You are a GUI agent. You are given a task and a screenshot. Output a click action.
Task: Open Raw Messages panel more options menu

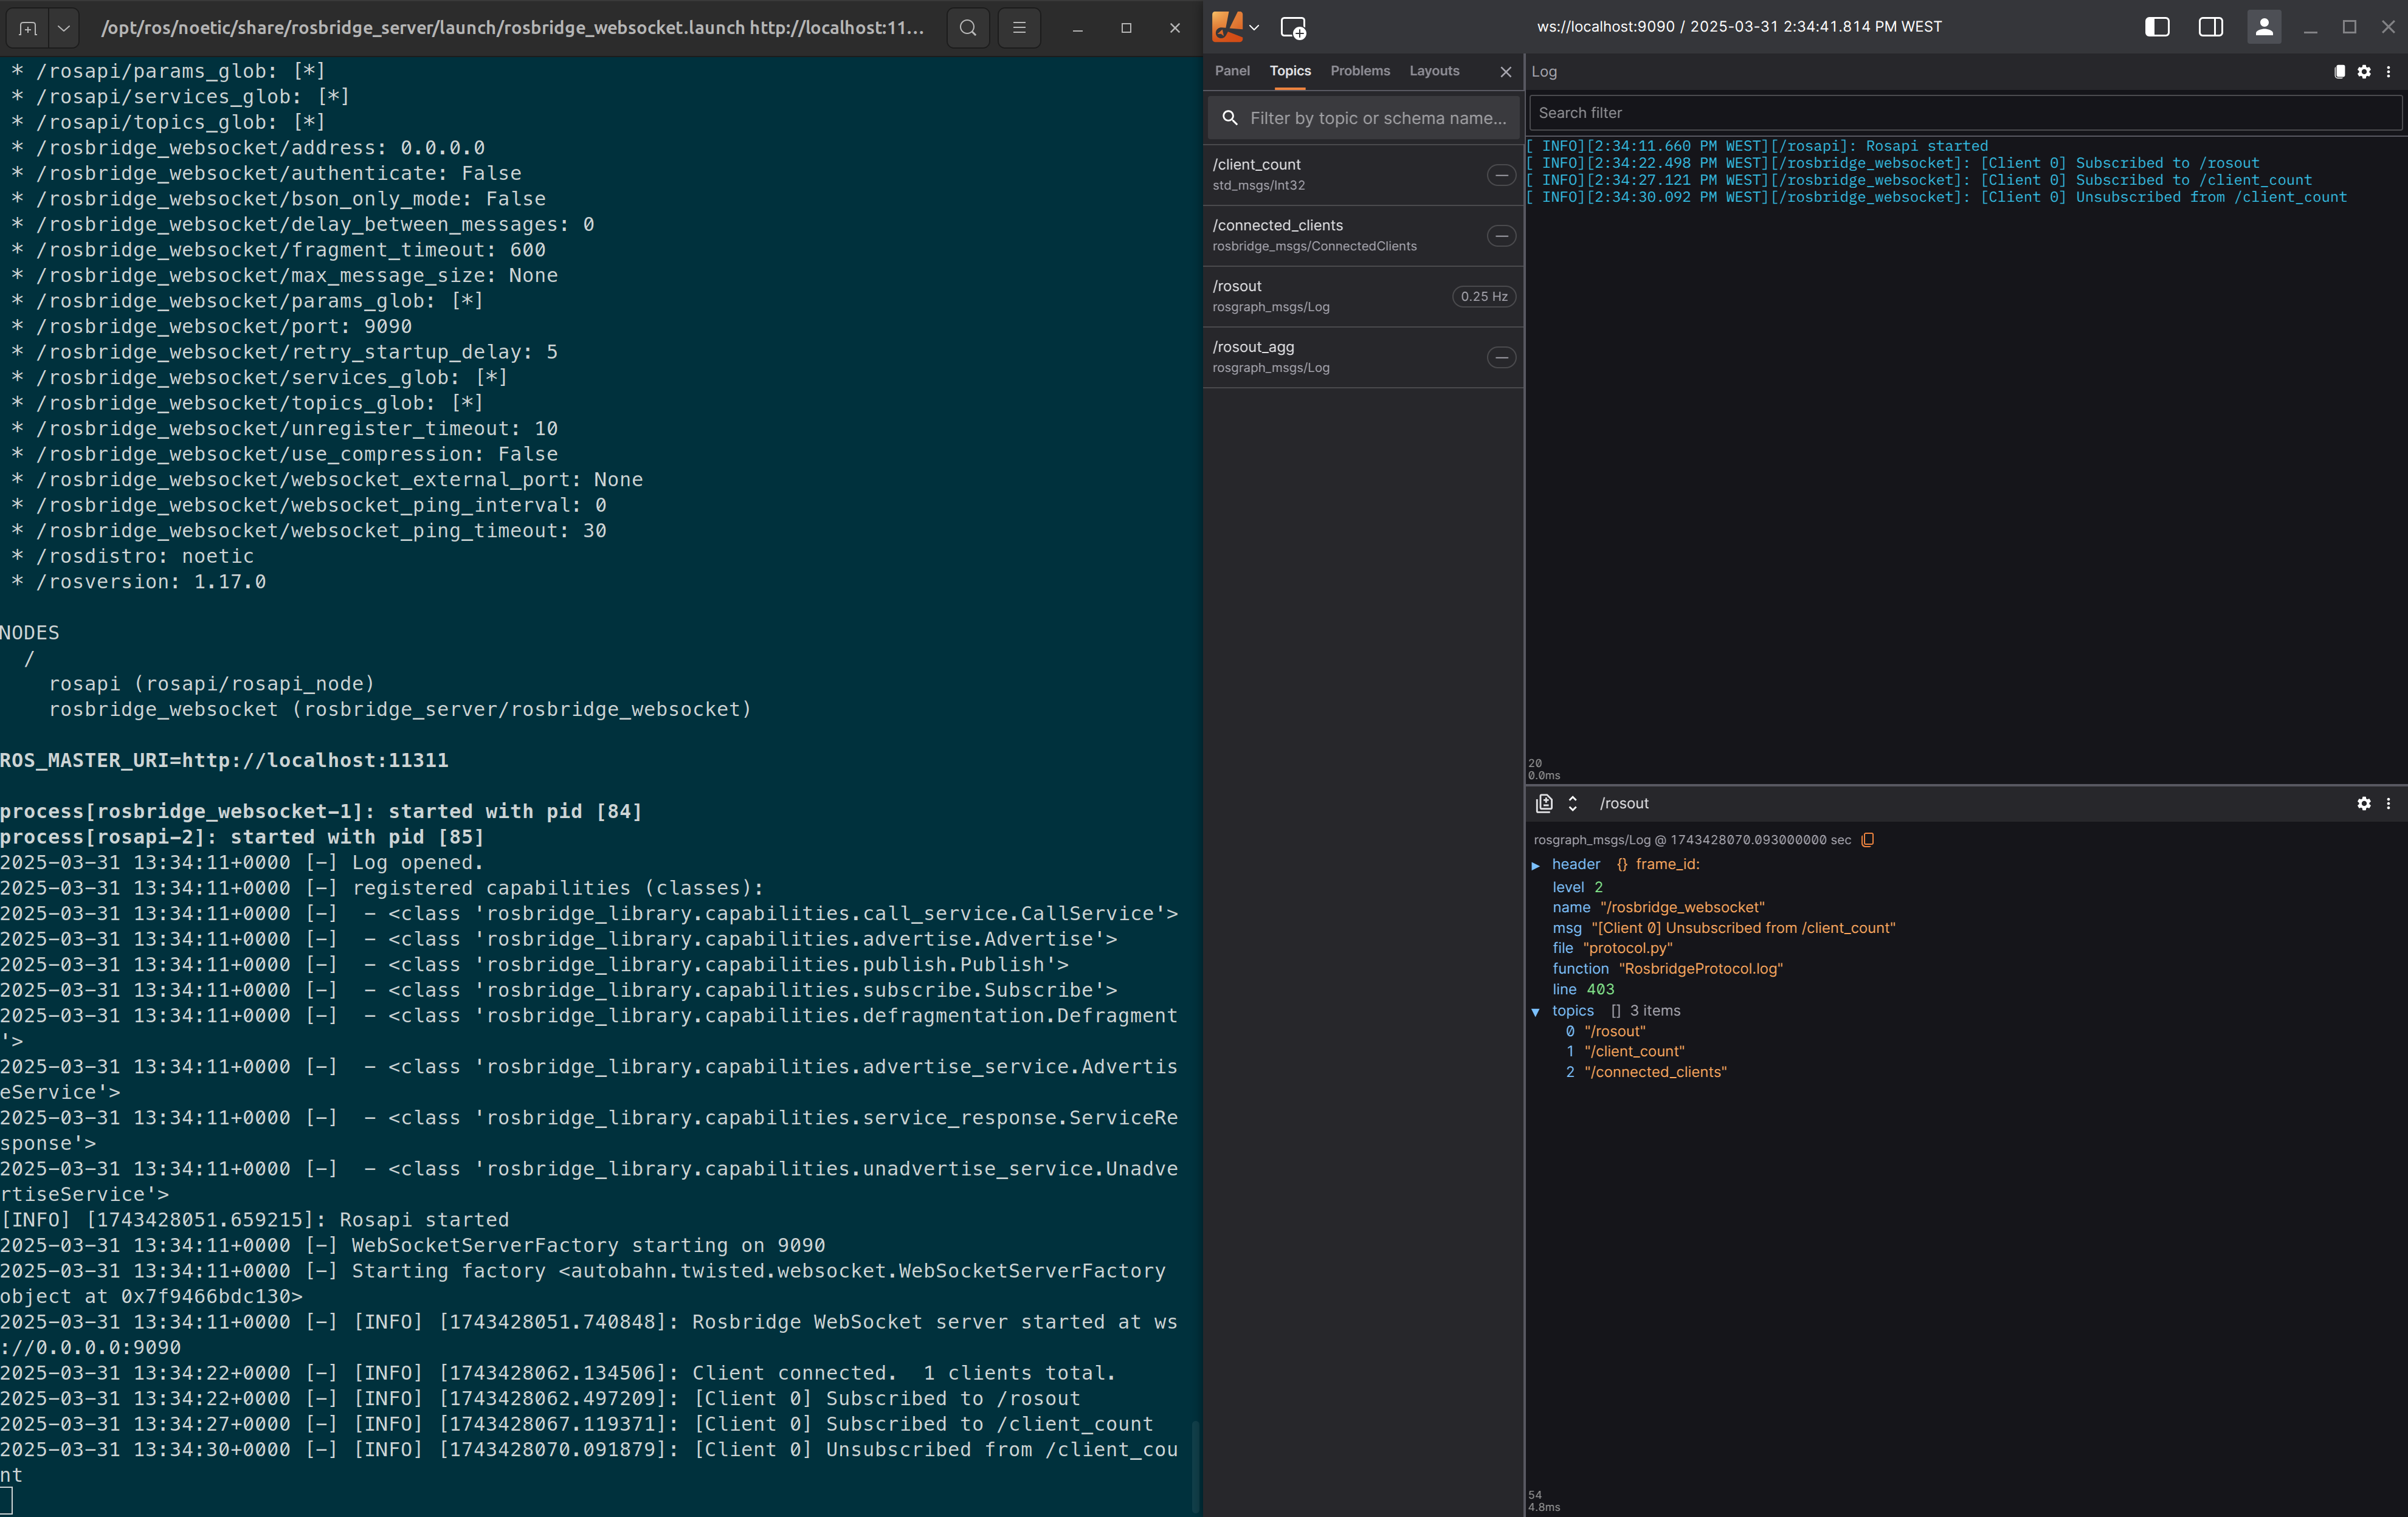click(x=2389, y=804)
